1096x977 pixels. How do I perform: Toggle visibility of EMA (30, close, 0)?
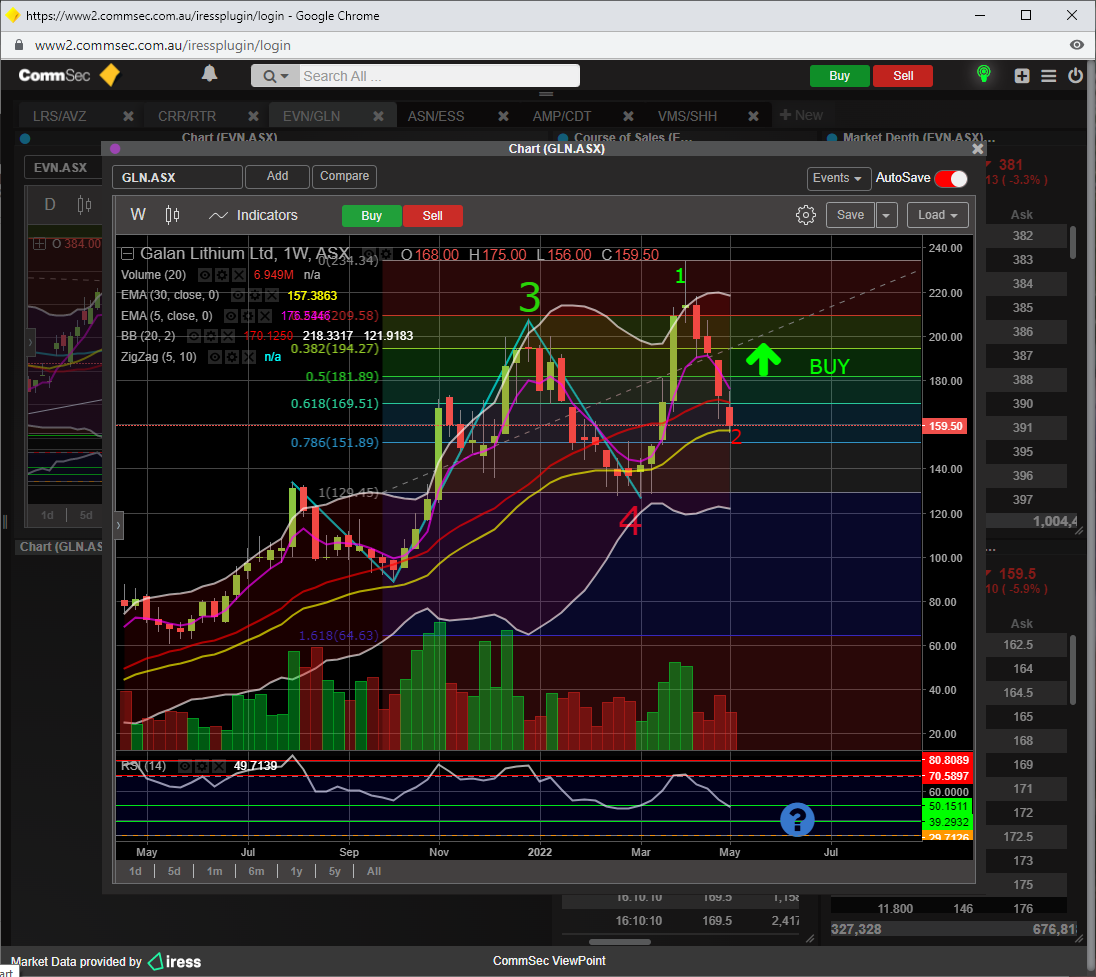tap(238, 295)
